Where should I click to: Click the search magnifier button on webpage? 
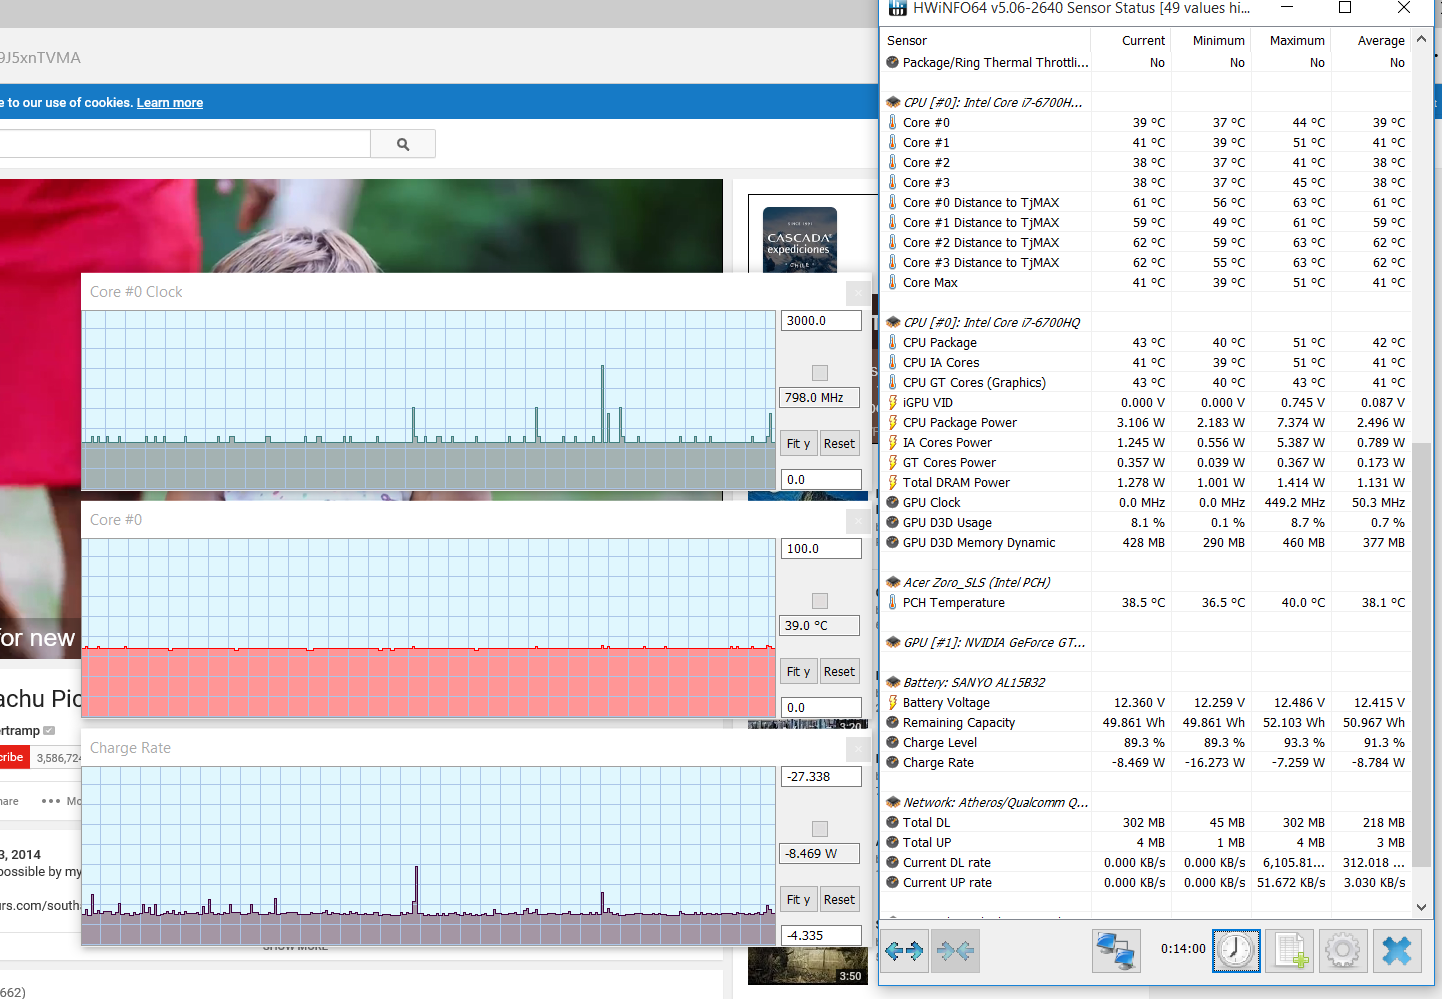pos(403,144)
